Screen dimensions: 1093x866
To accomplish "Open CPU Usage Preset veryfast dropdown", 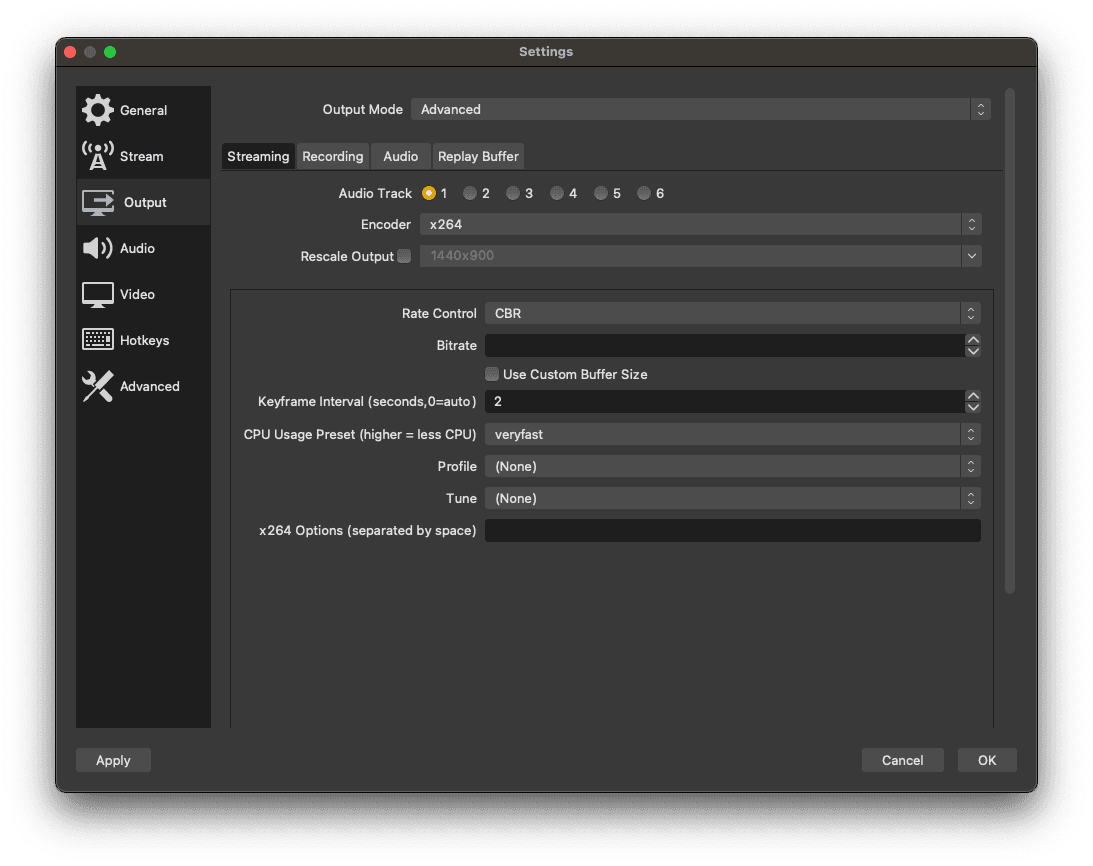I will click(733, 434).
